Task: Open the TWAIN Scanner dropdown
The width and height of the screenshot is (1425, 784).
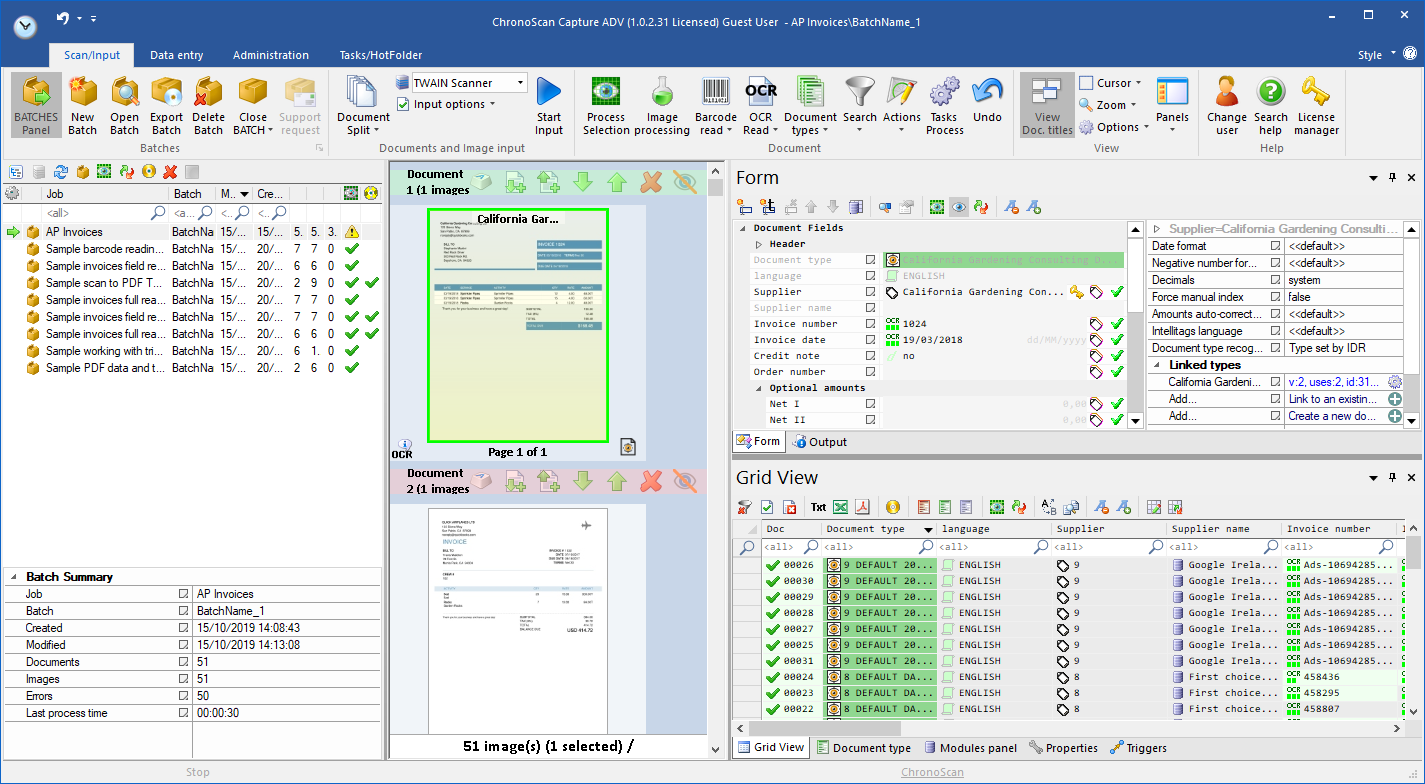Action: [521, 83]
